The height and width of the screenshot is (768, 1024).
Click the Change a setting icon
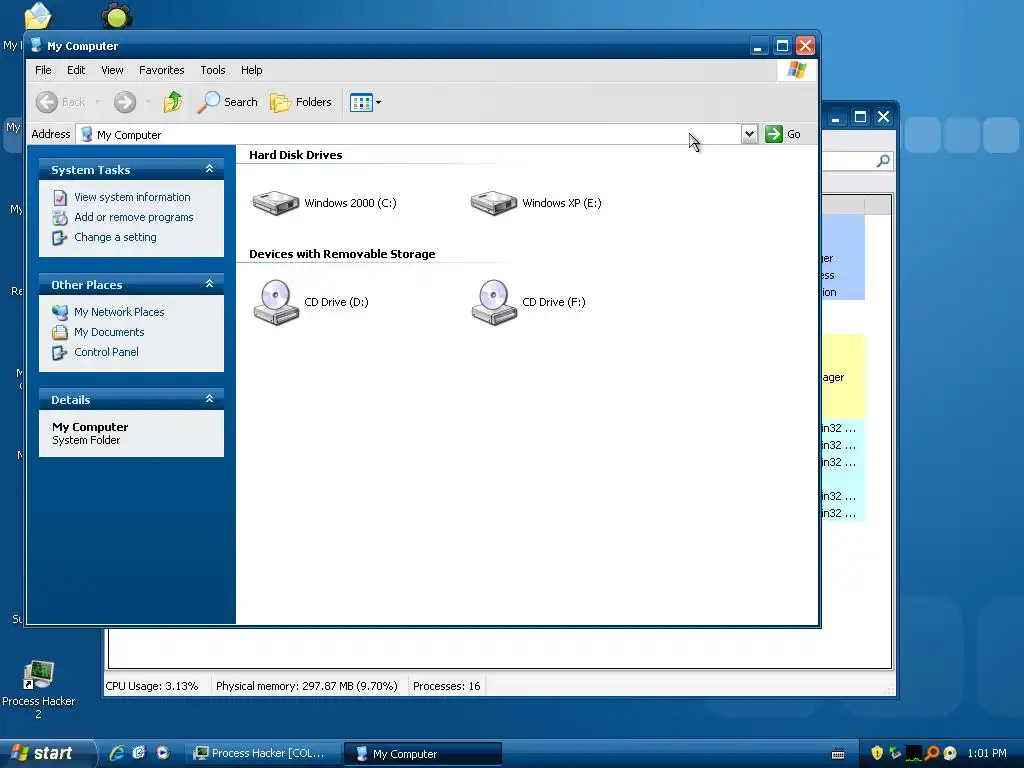(60, 238)
